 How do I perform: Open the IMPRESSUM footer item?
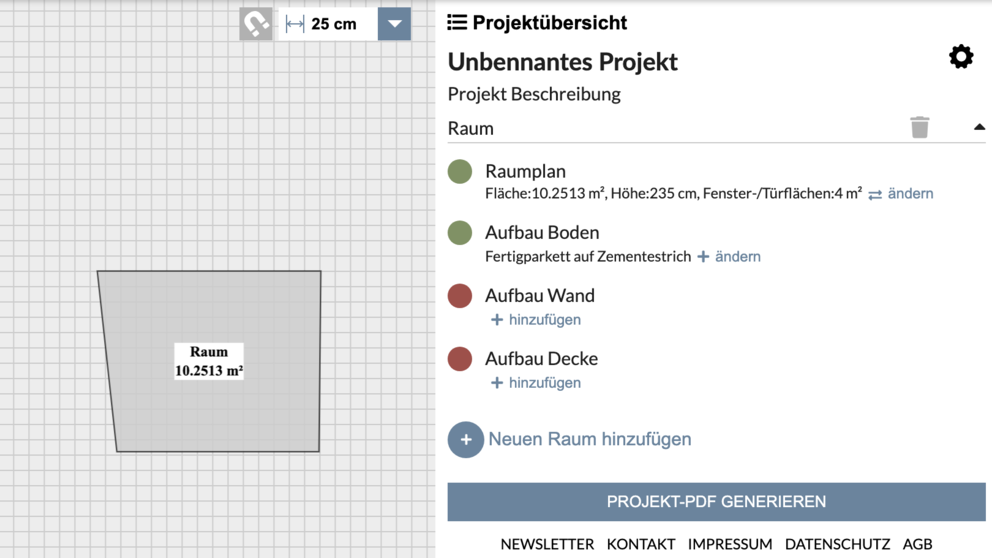click(x=730, y=544)
